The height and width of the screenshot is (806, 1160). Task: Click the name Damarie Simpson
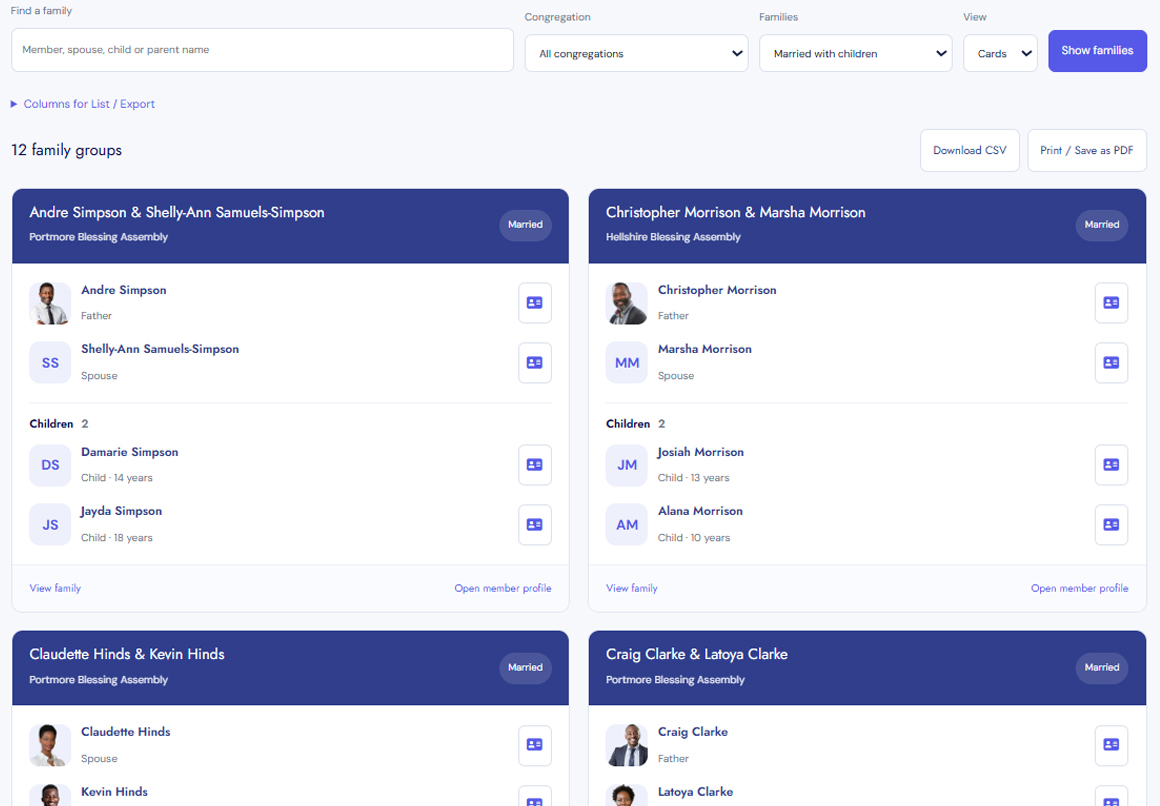point(129,452)
